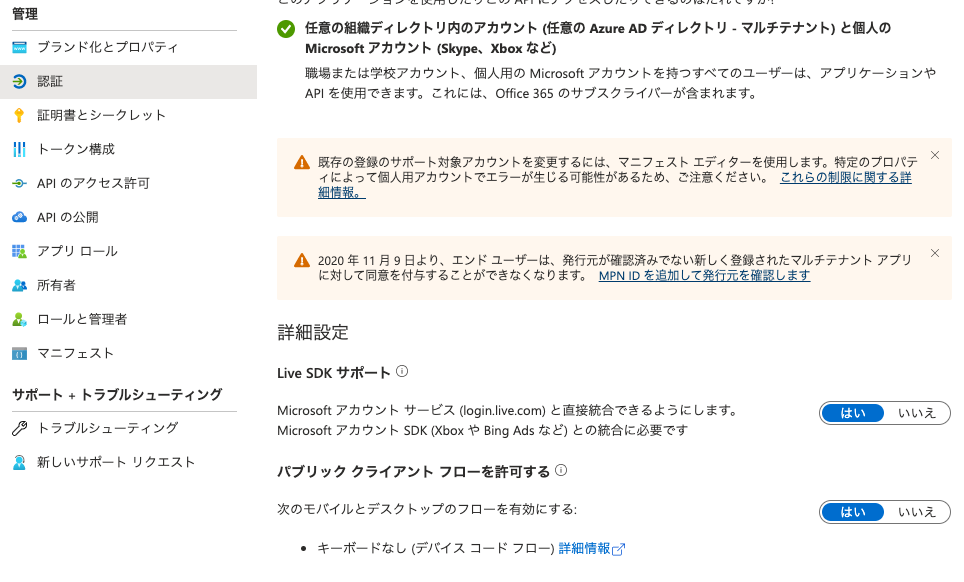Screen dimensions: 964x582
Task: Click the アプリ ロール grid icon
Action: (22, 251)
